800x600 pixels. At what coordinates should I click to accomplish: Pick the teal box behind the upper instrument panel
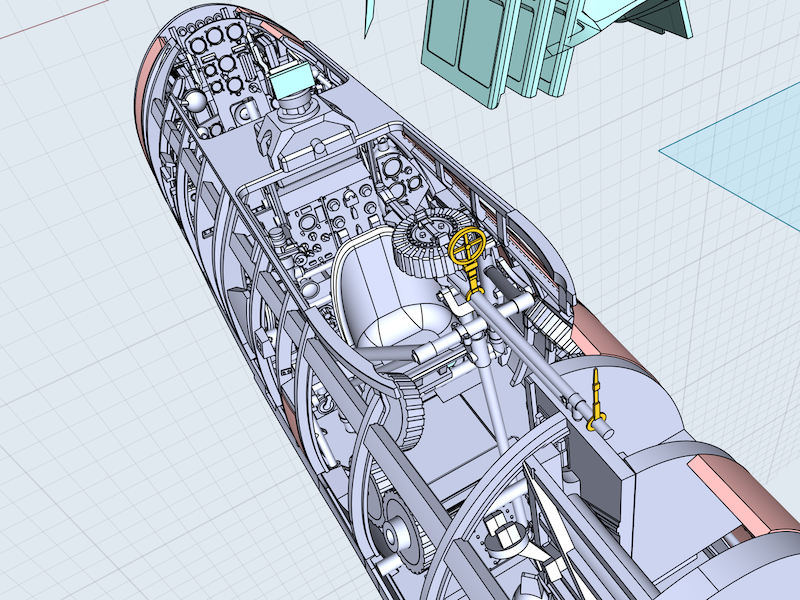pos(291,81)
